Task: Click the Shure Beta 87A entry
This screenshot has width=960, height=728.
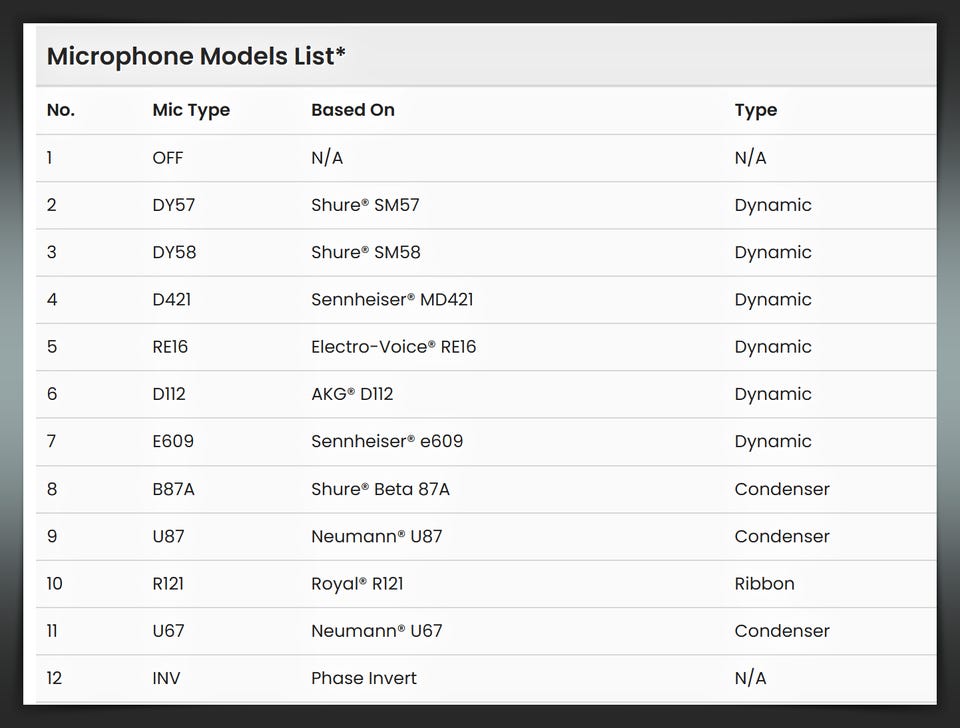Action: pyautogui.click(x=380, y=489)
